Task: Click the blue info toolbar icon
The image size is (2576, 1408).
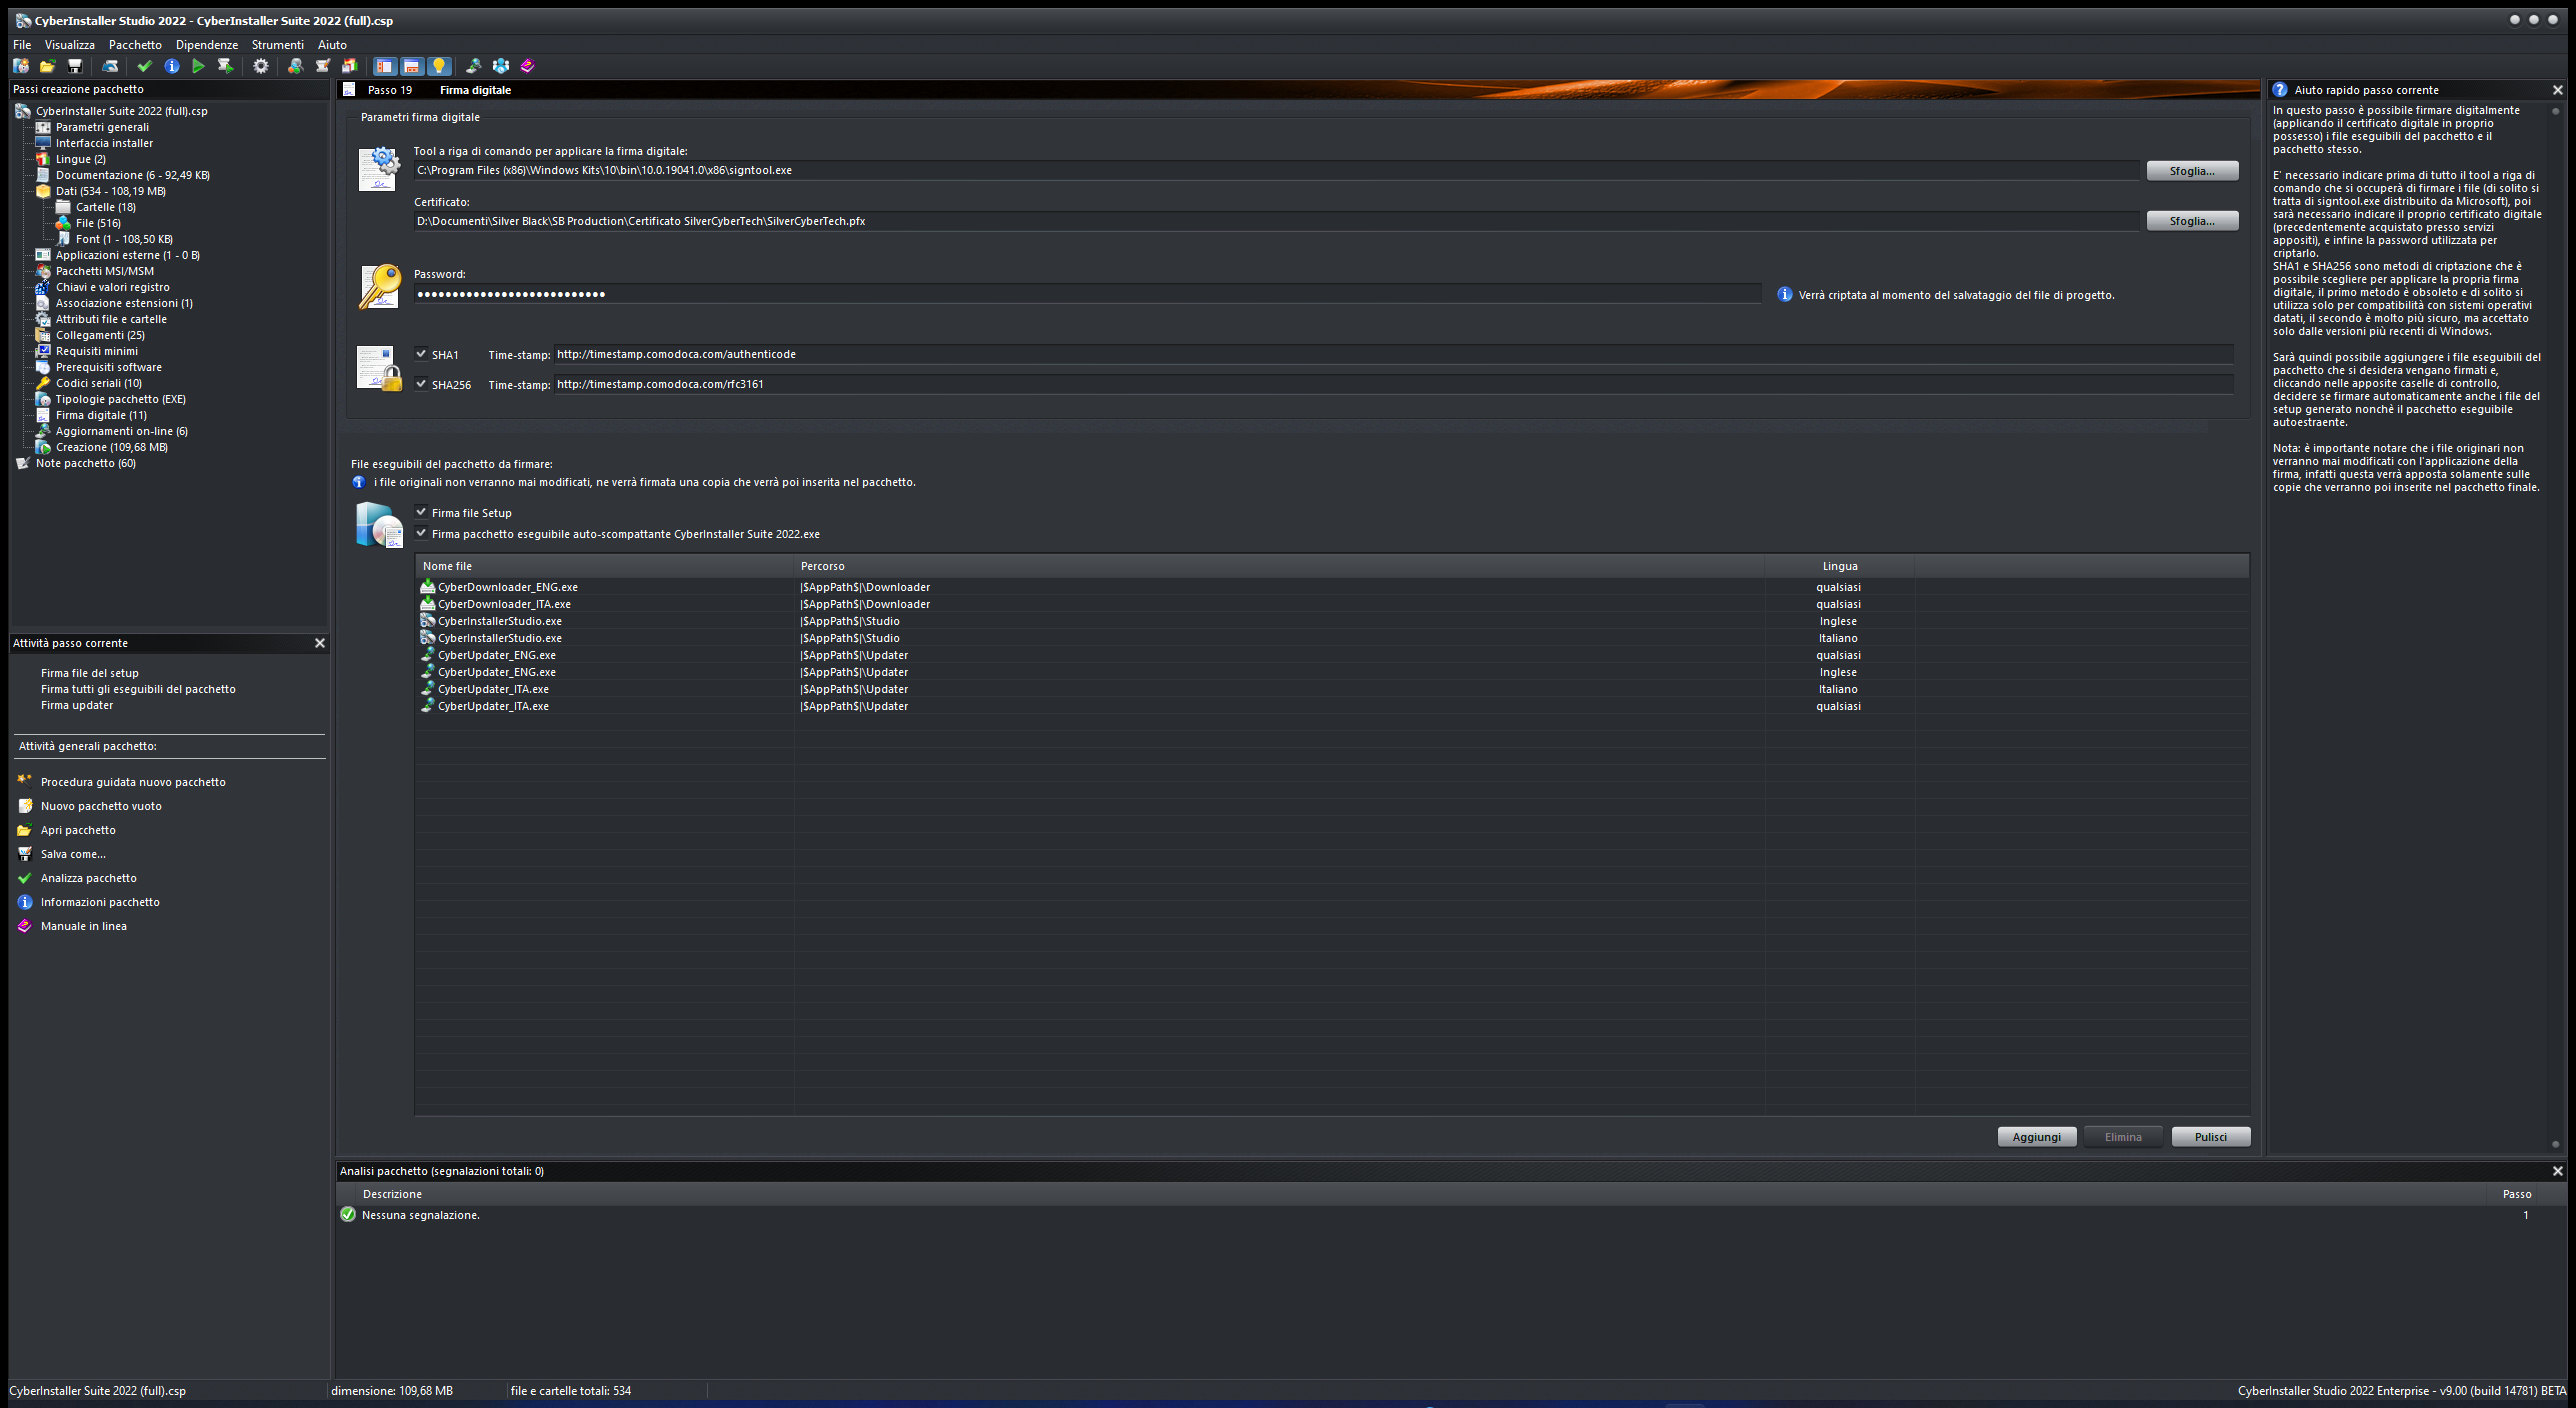Action: [172, 66]
